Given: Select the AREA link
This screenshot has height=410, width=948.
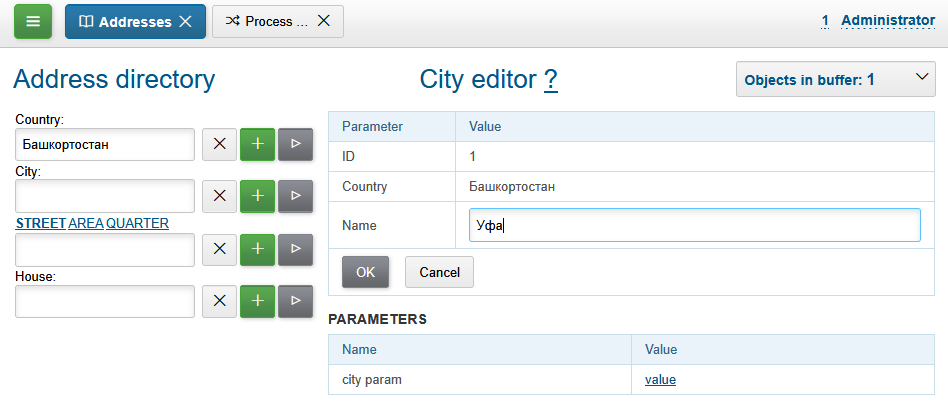Looking at the screenshot, I should (85, 223).
